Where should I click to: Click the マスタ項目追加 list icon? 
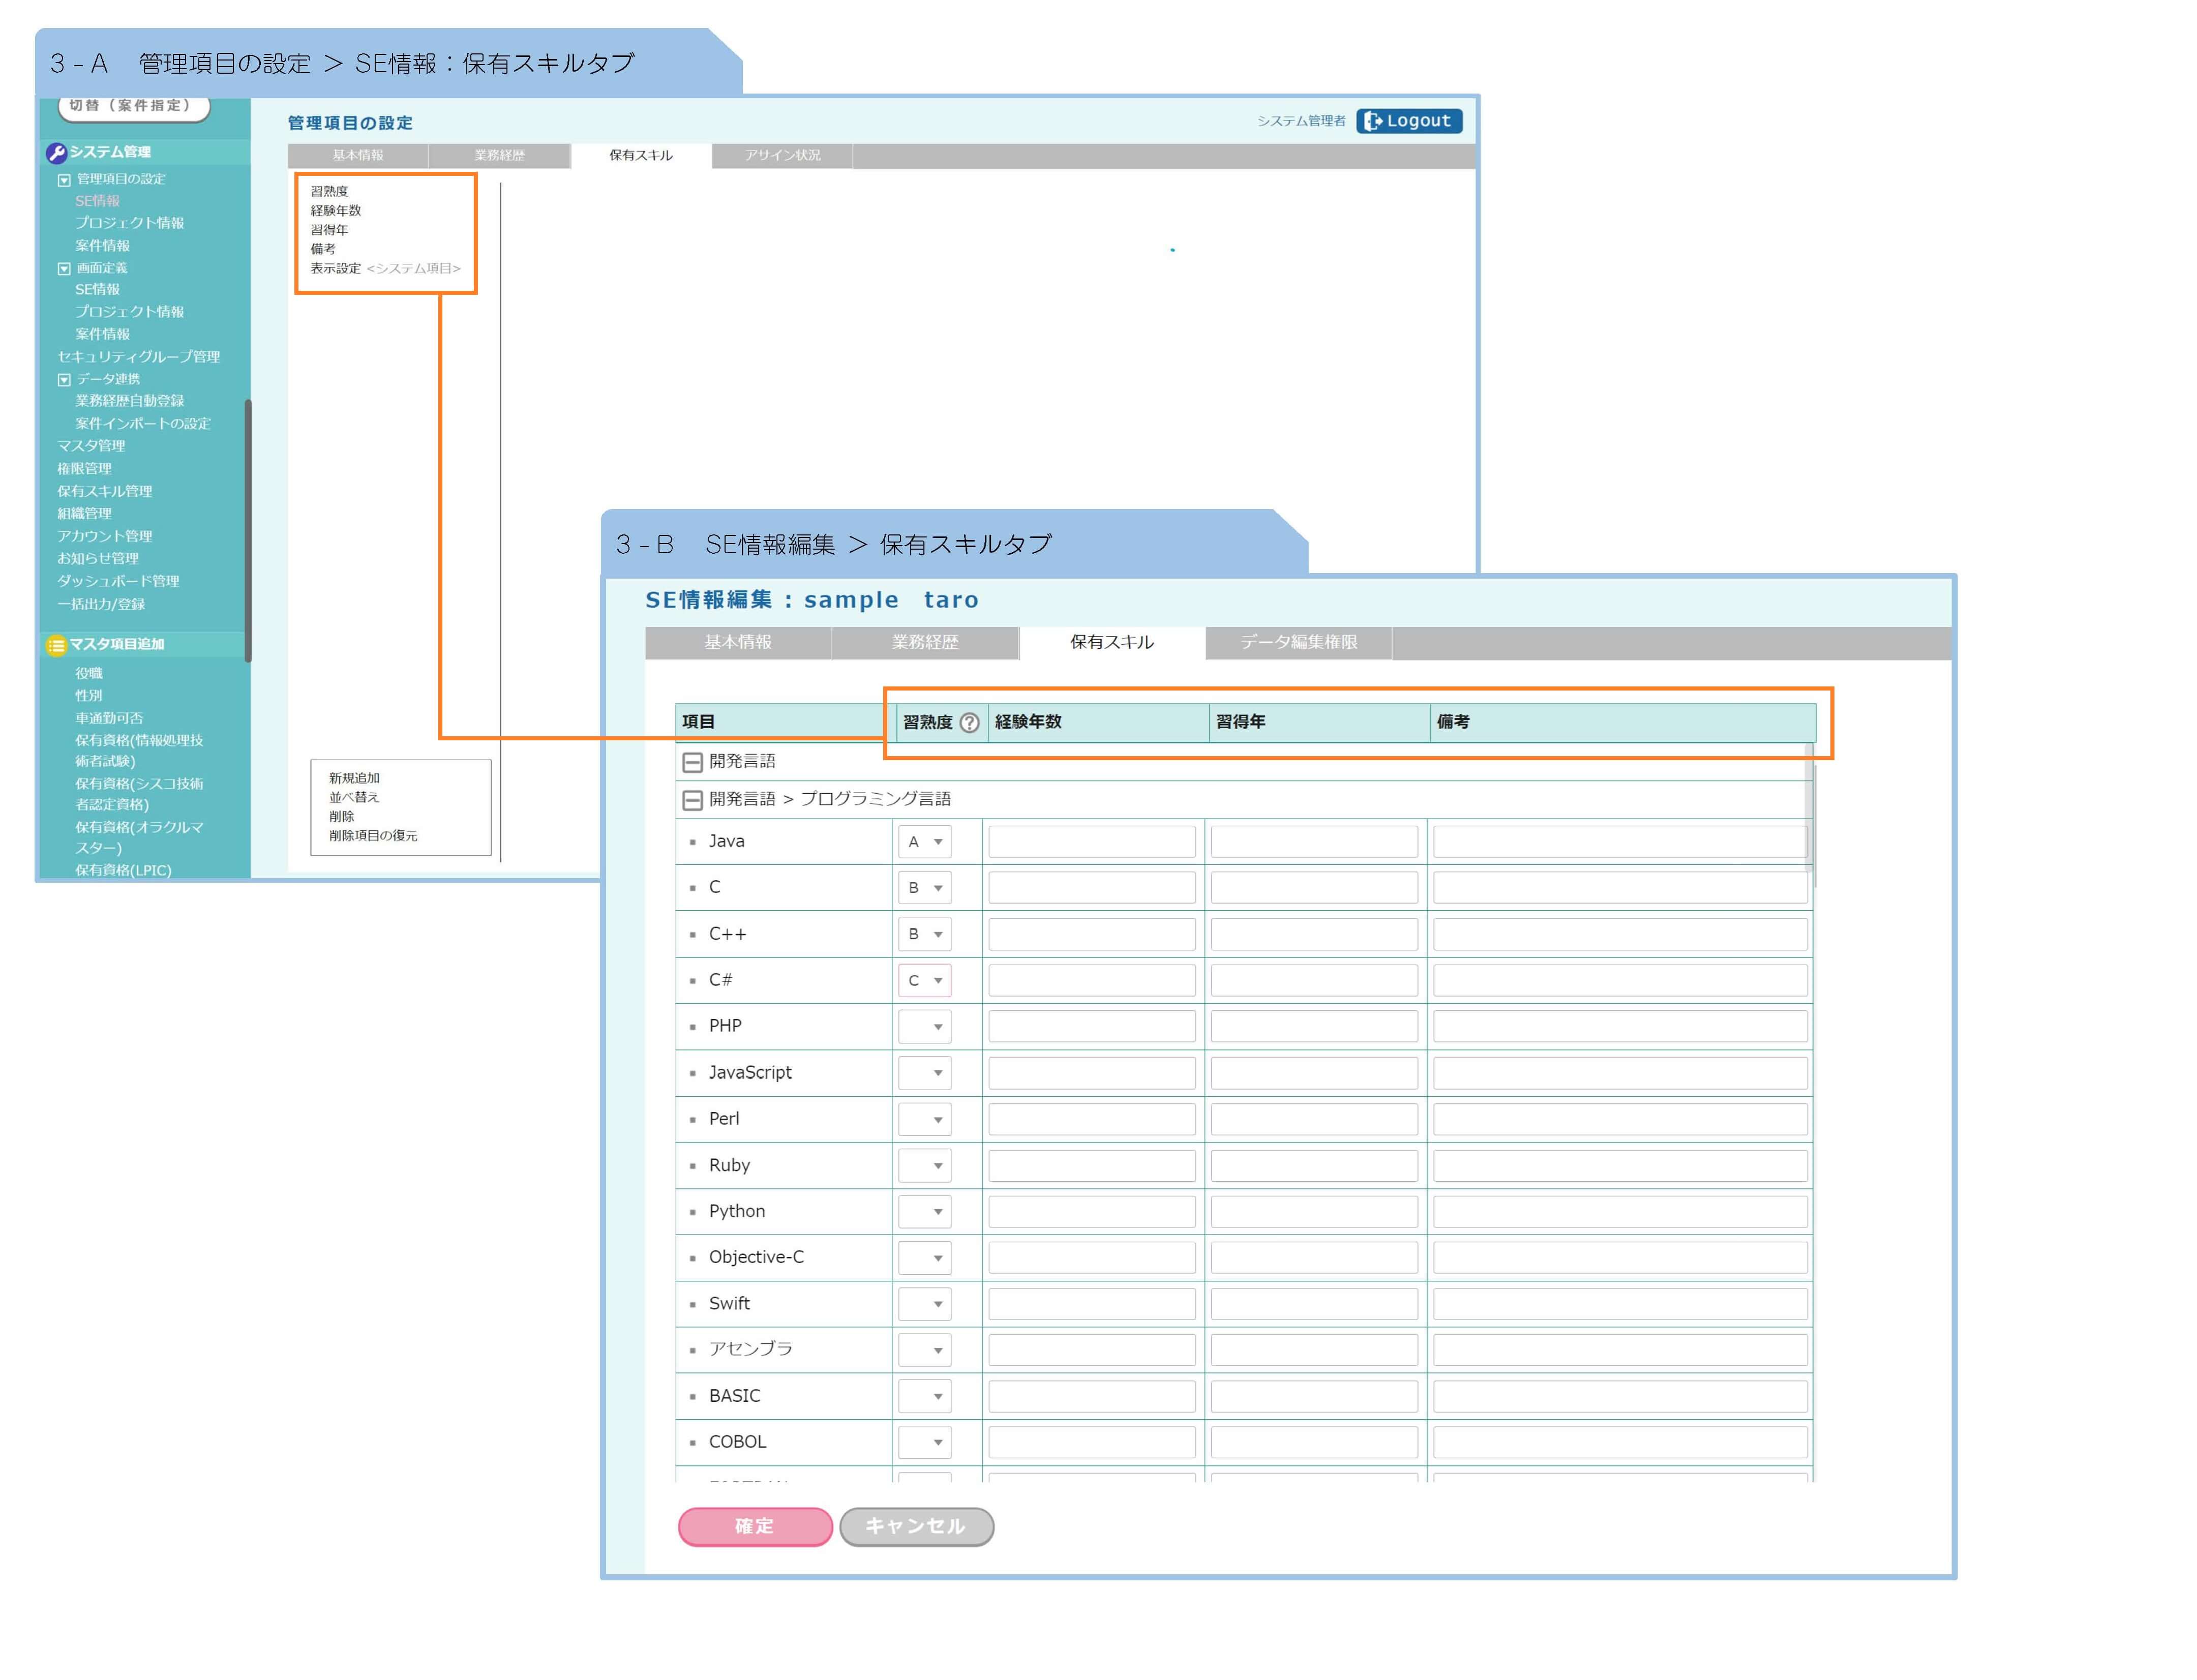pyautogui.click(x=56, y=645)
